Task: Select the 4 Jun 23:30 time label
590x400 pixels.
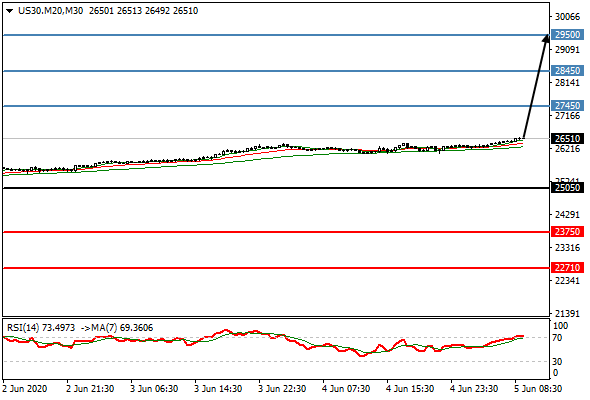Action: tap(474, 389)
